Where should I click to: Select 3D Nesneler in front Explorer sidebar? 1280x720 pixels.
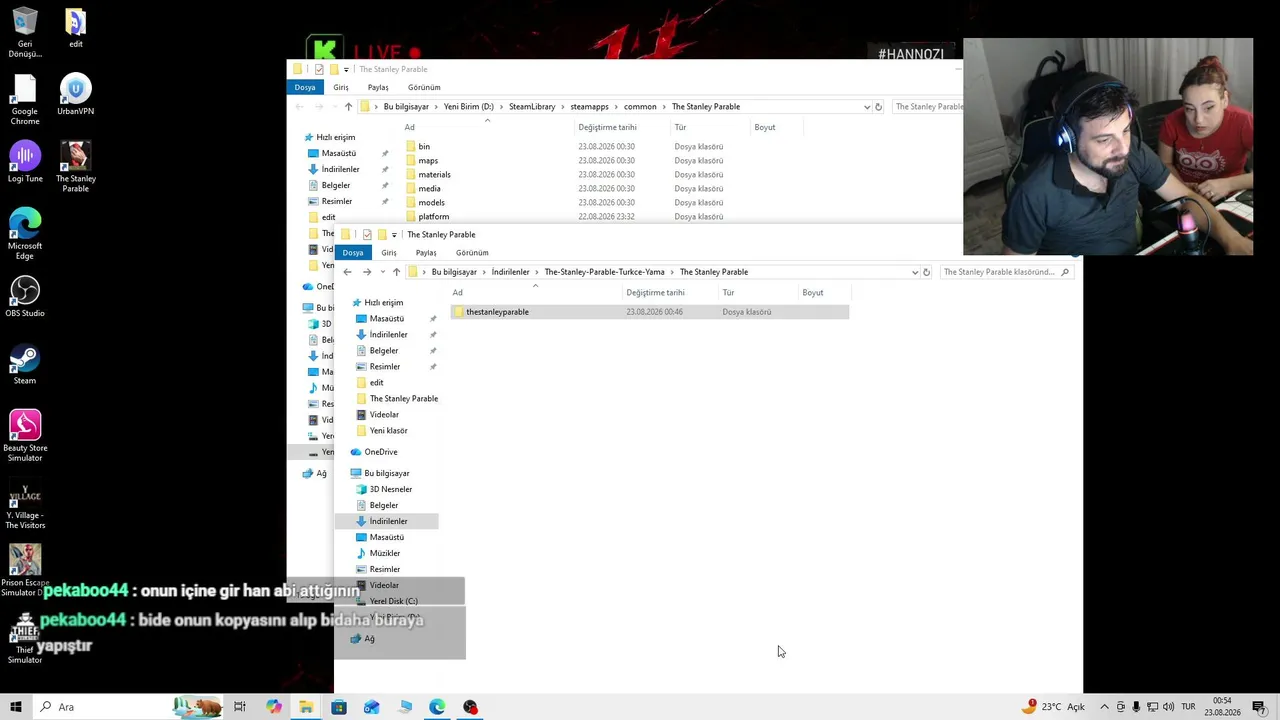[391, 490]
